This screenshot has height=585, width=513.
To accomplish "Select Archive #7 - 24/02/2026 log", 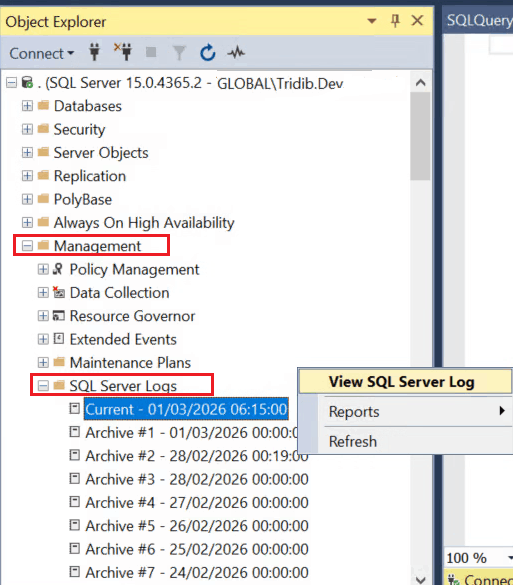I will pyautogui.click(x=197, y=573).
